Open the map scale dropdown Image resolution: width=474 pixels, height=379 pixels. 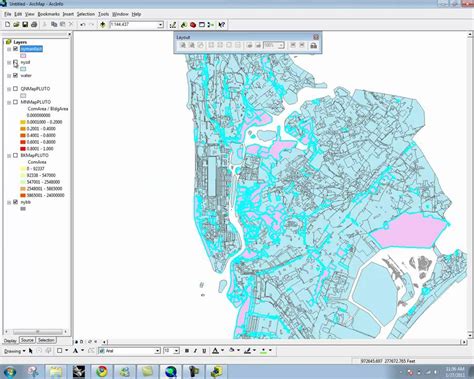[160, 25]
